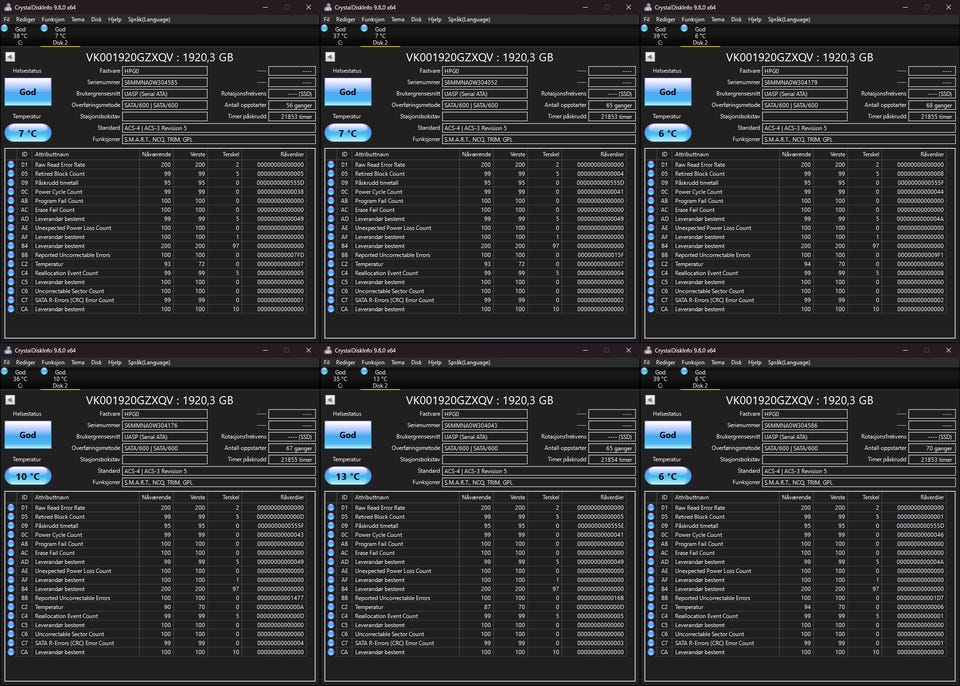Click 7 °C temperature button in top-middle window
960x686 pixels.
click(348, 133)
